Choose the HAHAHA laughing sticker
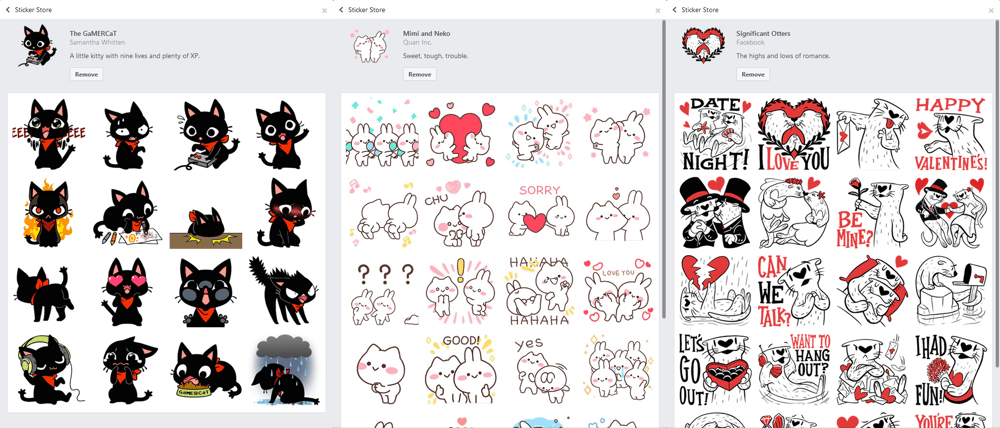Viewport: 1000px width, 428px height. point(539,291)
